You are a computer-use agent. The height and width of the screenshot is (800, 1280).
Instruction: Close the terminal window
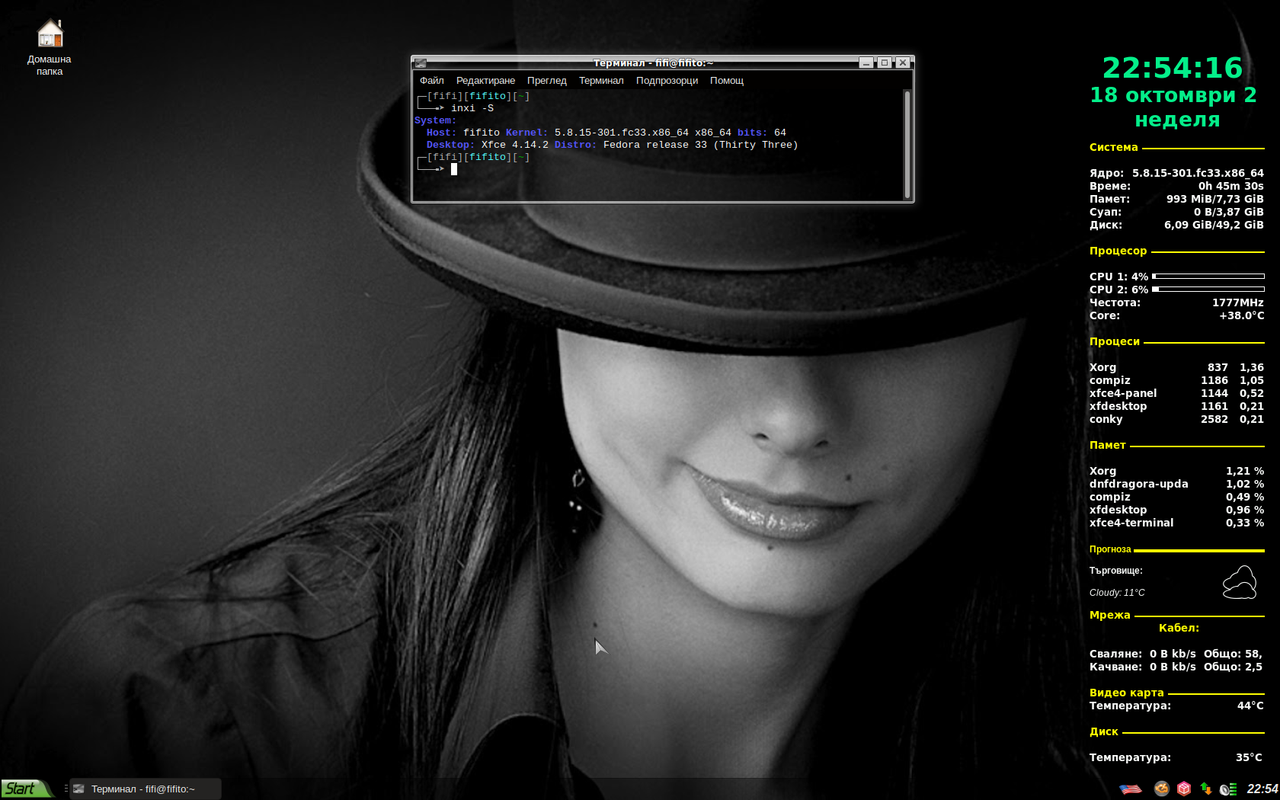(903, 63)
